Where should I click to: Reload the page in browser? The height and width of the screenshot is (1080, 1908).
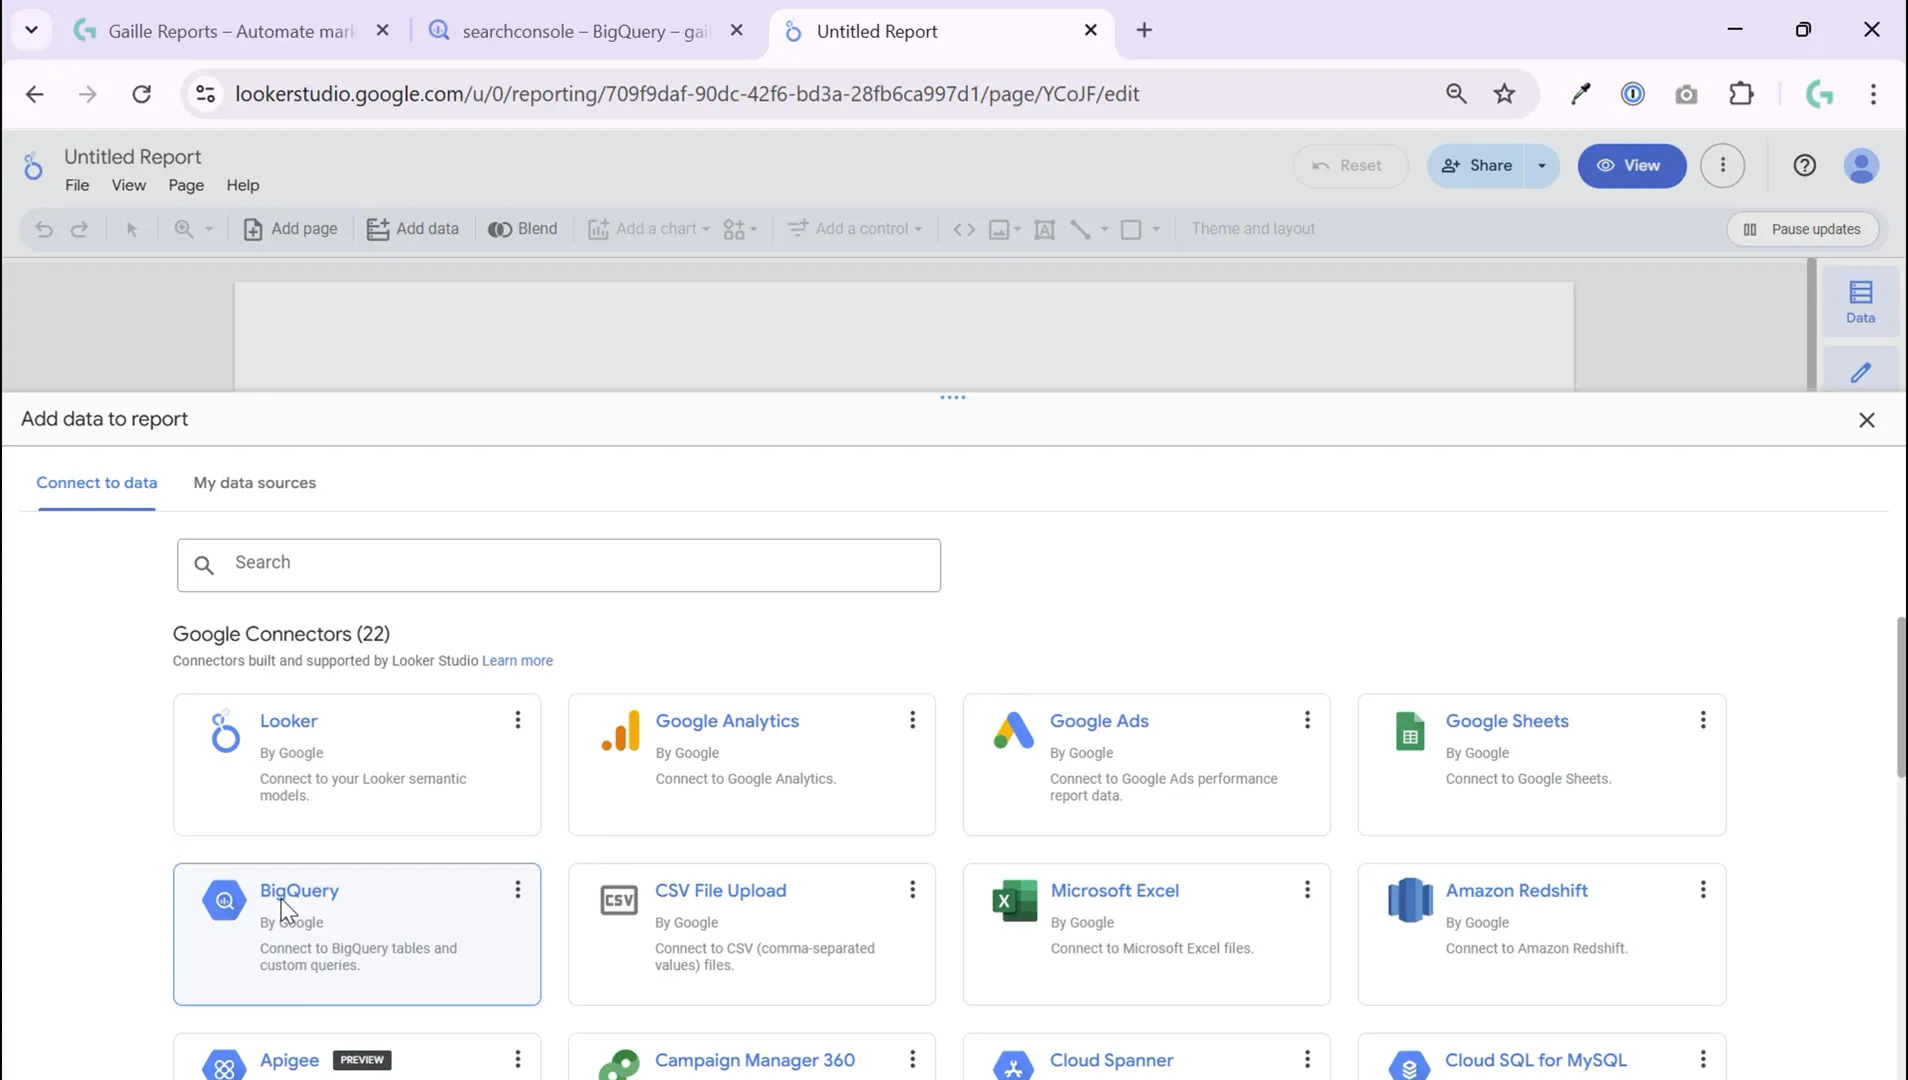(142, 94)
